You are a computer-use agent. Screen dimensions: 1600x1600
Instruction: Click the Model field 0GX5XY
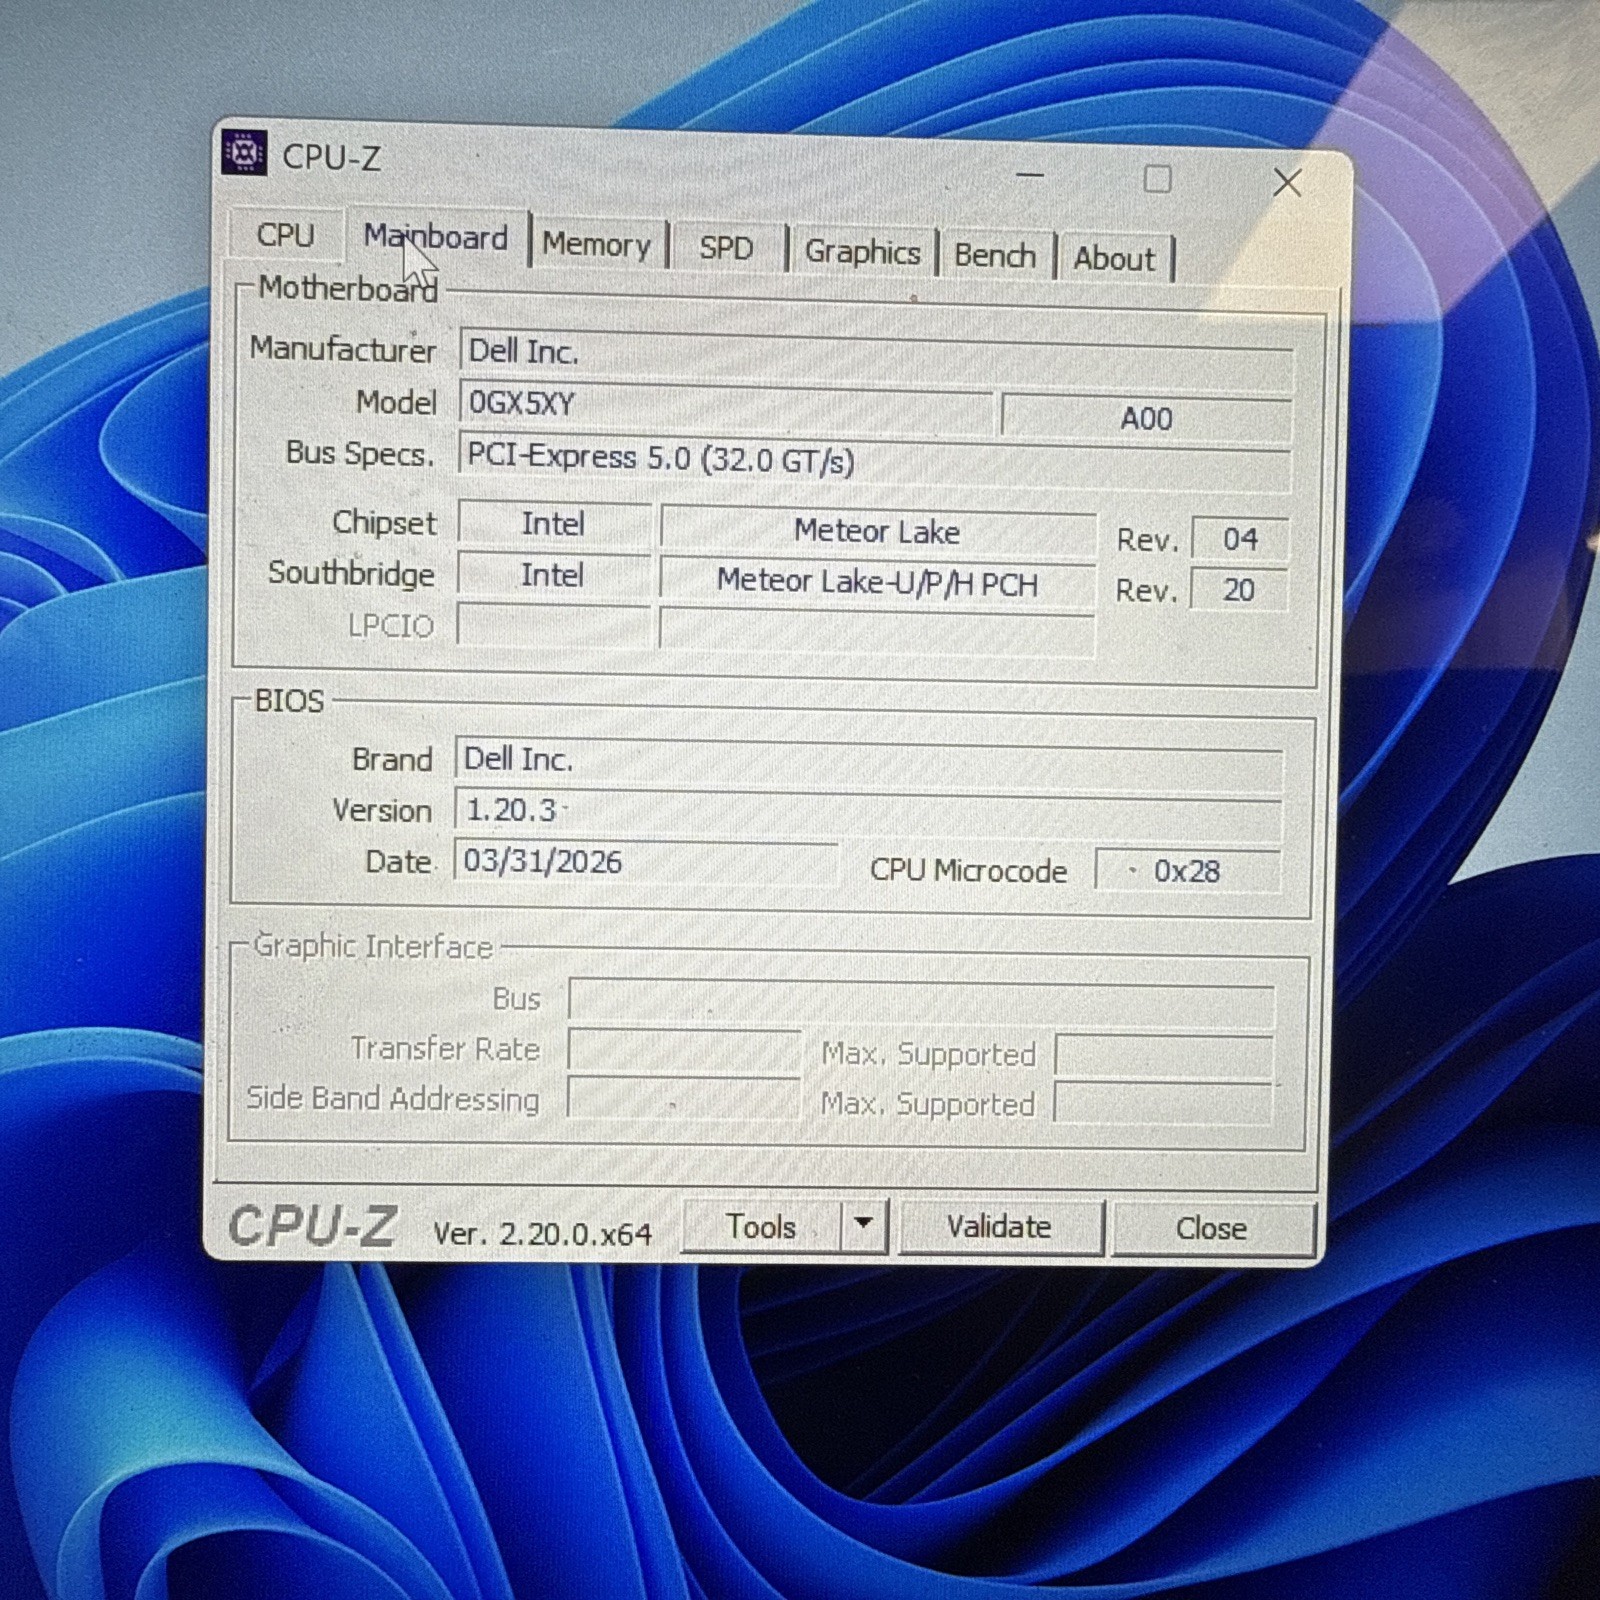pos(726,406)
